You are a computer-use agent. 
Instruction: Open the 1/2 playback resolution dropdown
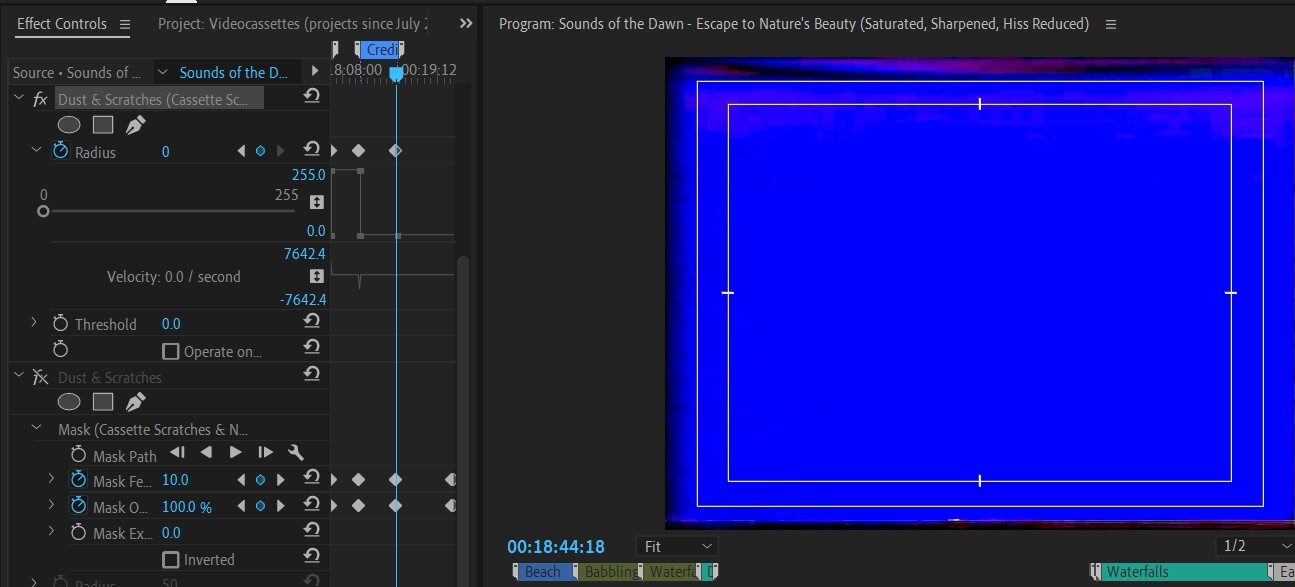(x=1255, y=546)
